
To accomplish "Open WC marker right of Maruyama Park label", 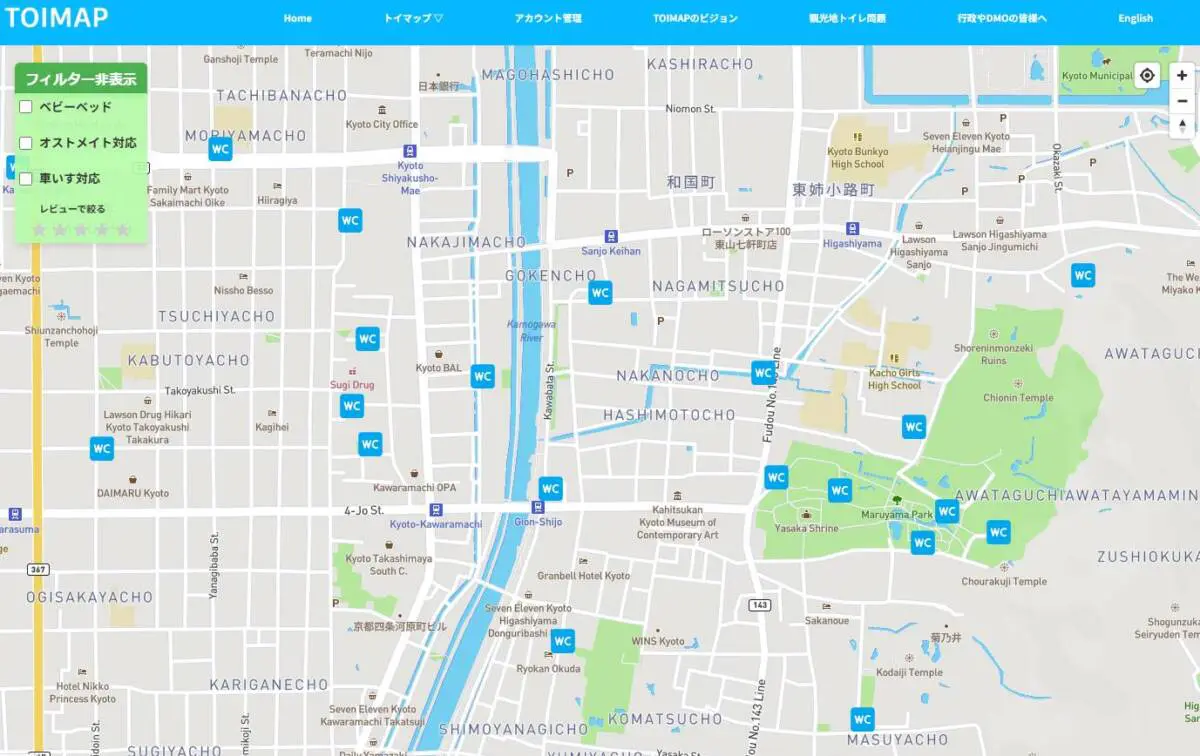I will [947, 511].
